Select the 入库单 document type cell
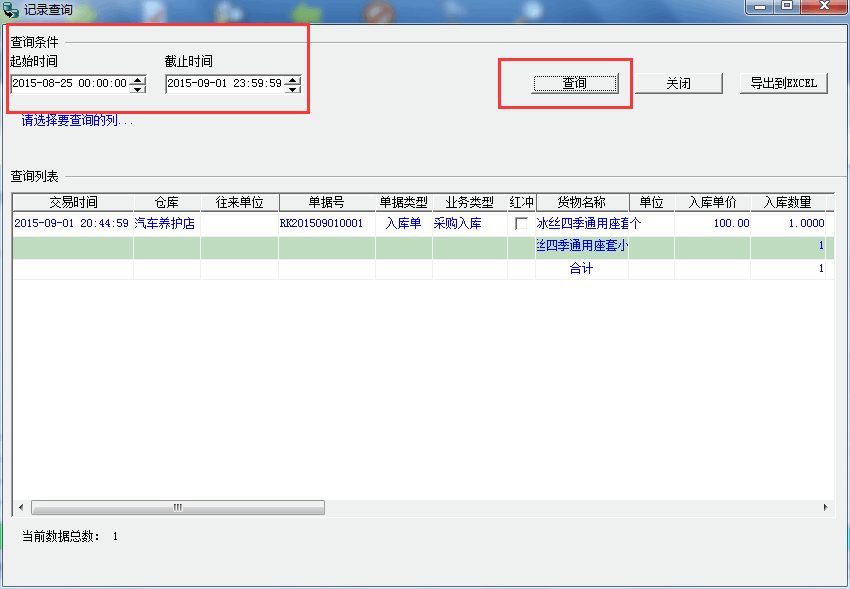Screen dimensions: 850x589 tap(403, 223)
